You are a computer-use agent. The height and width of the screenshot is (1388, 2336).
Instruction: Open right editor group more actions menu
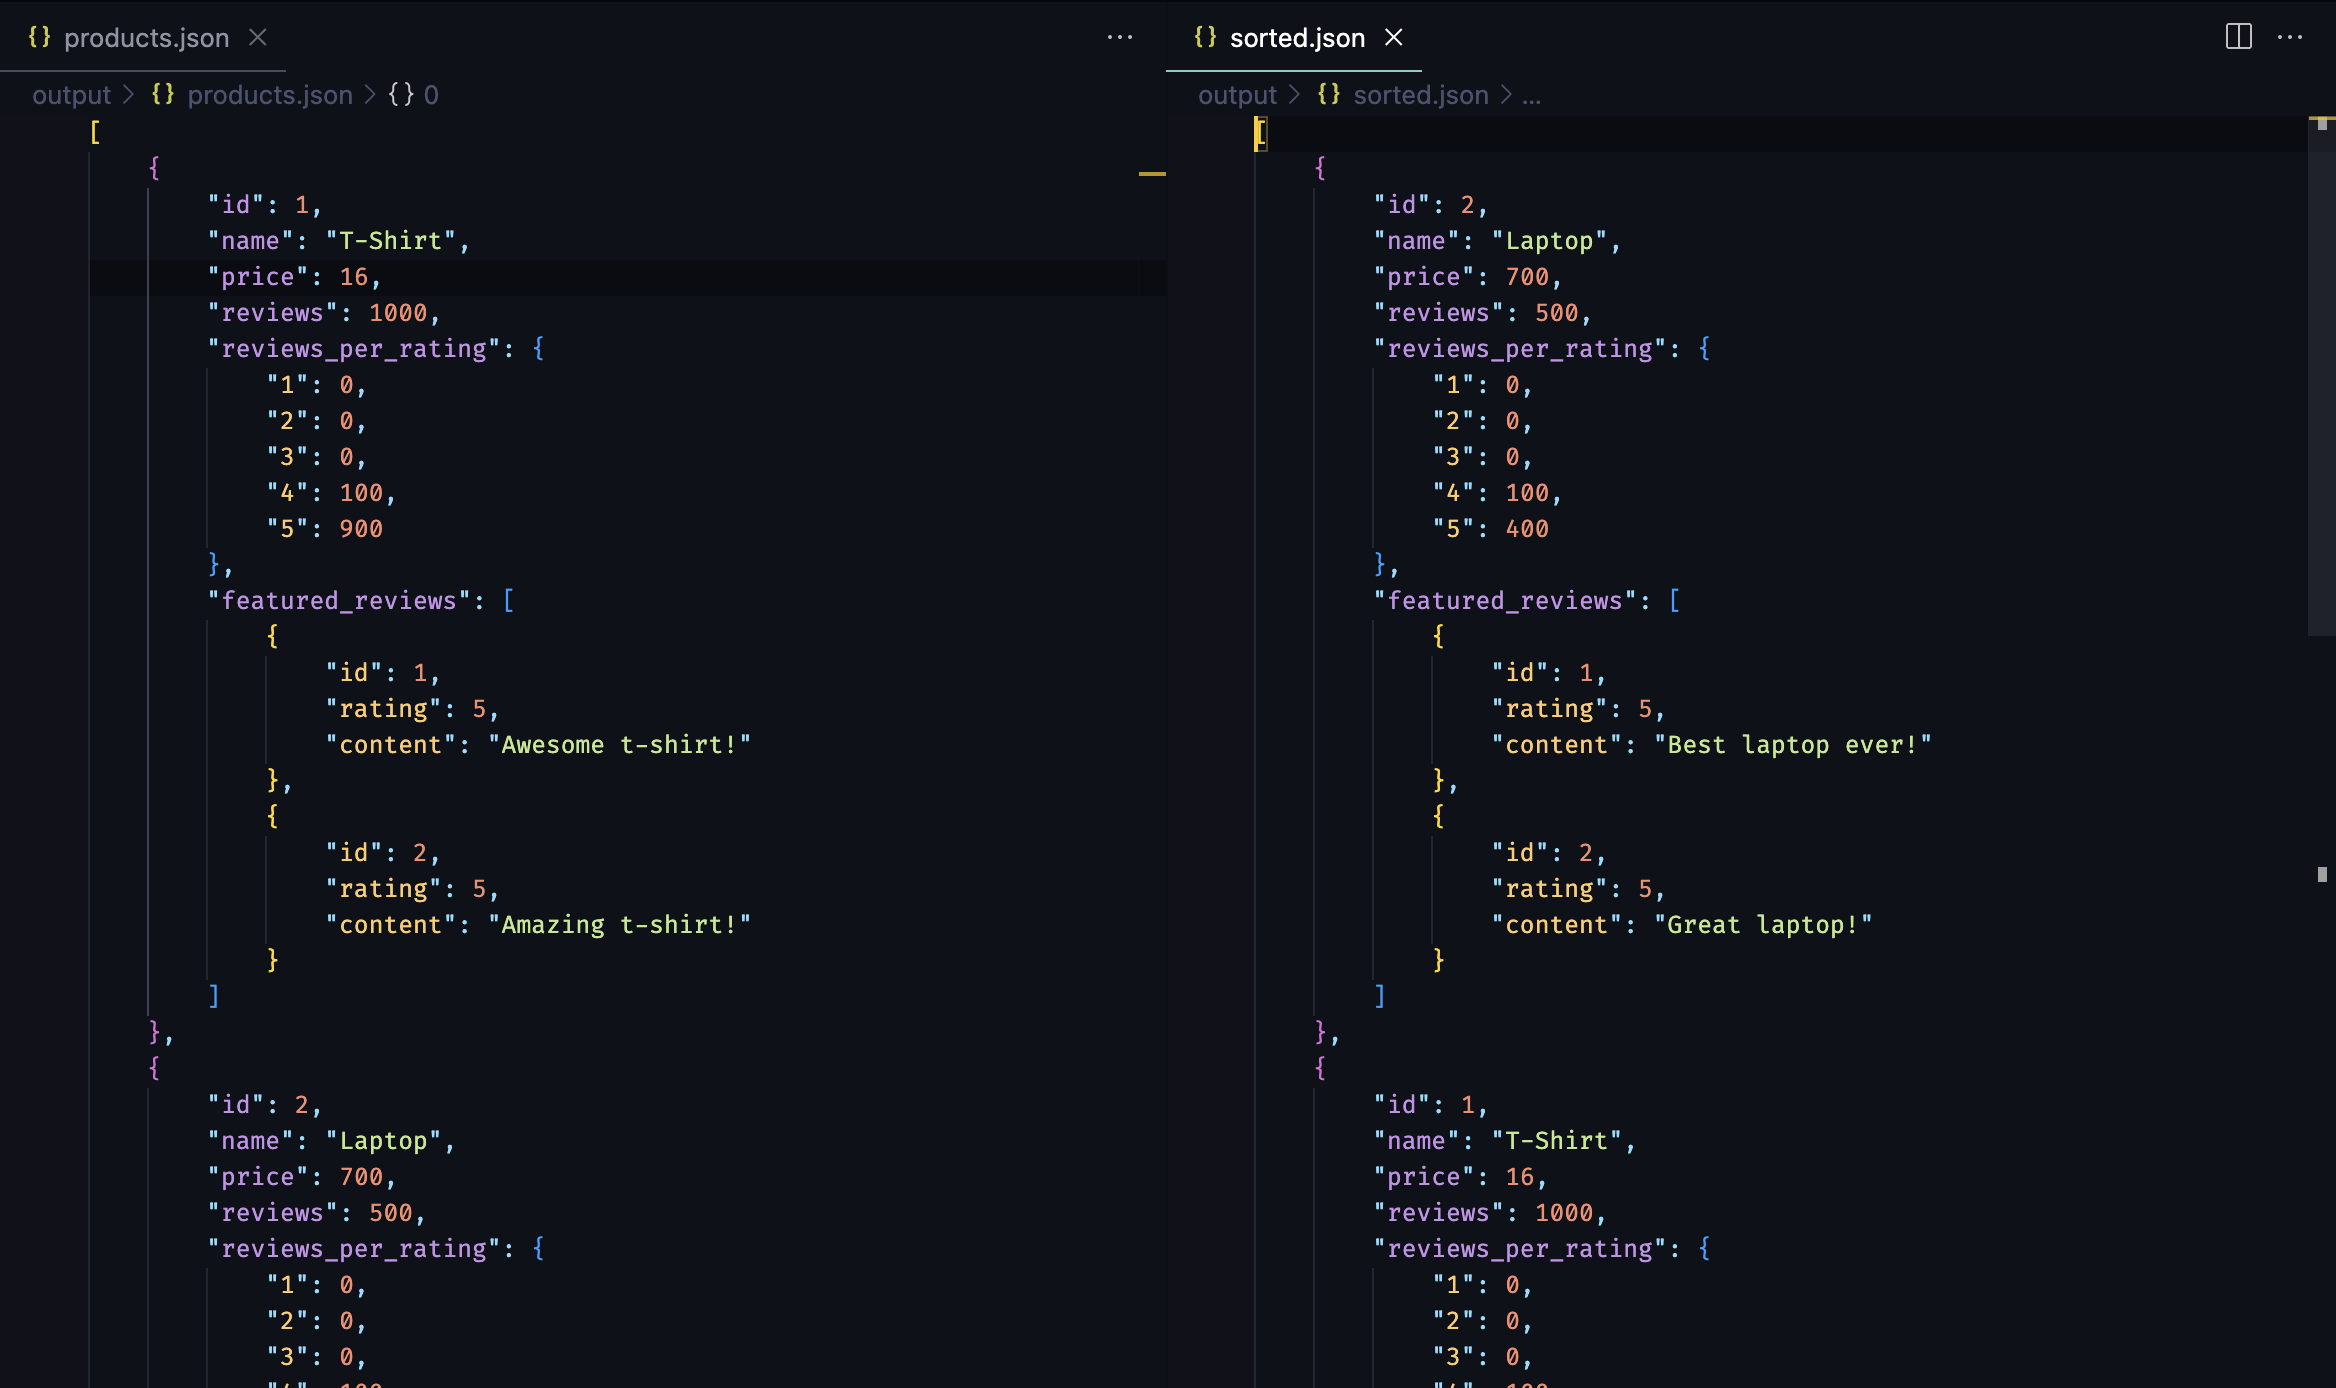2290,37
